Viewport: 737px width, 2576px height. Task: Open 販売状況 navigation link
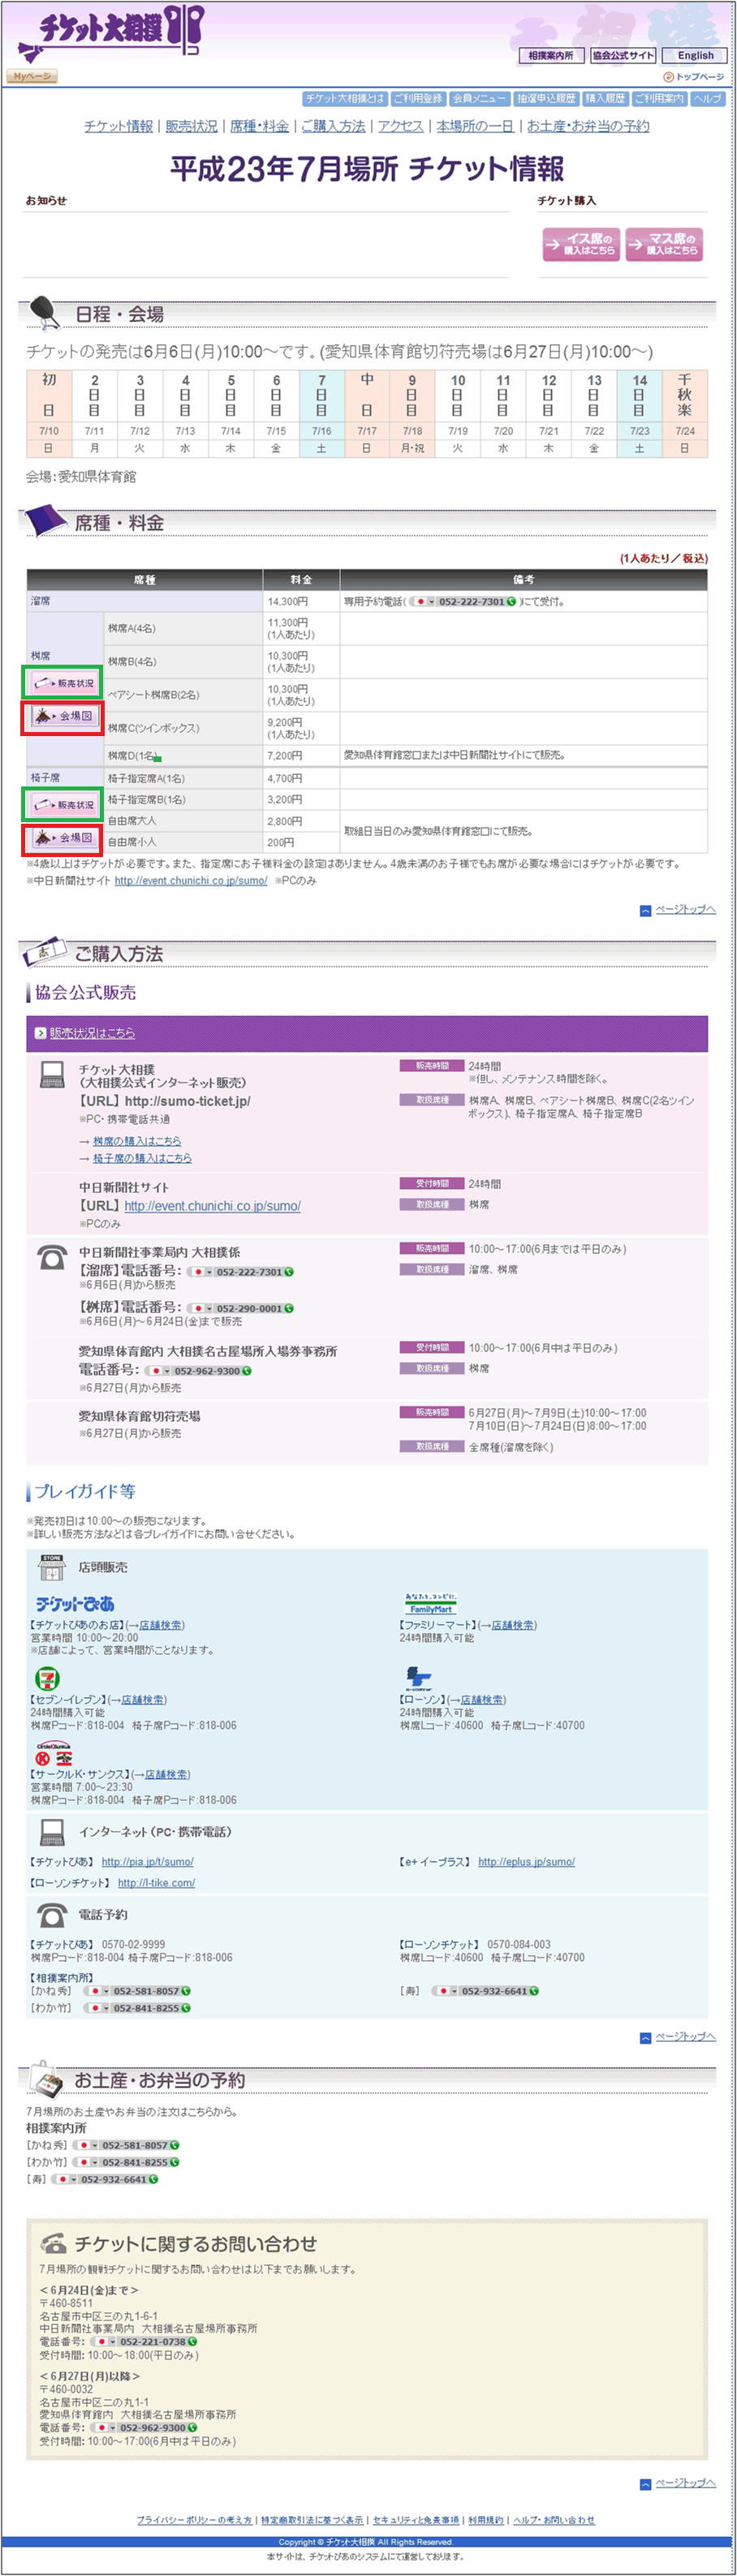(x=191, y=126)
